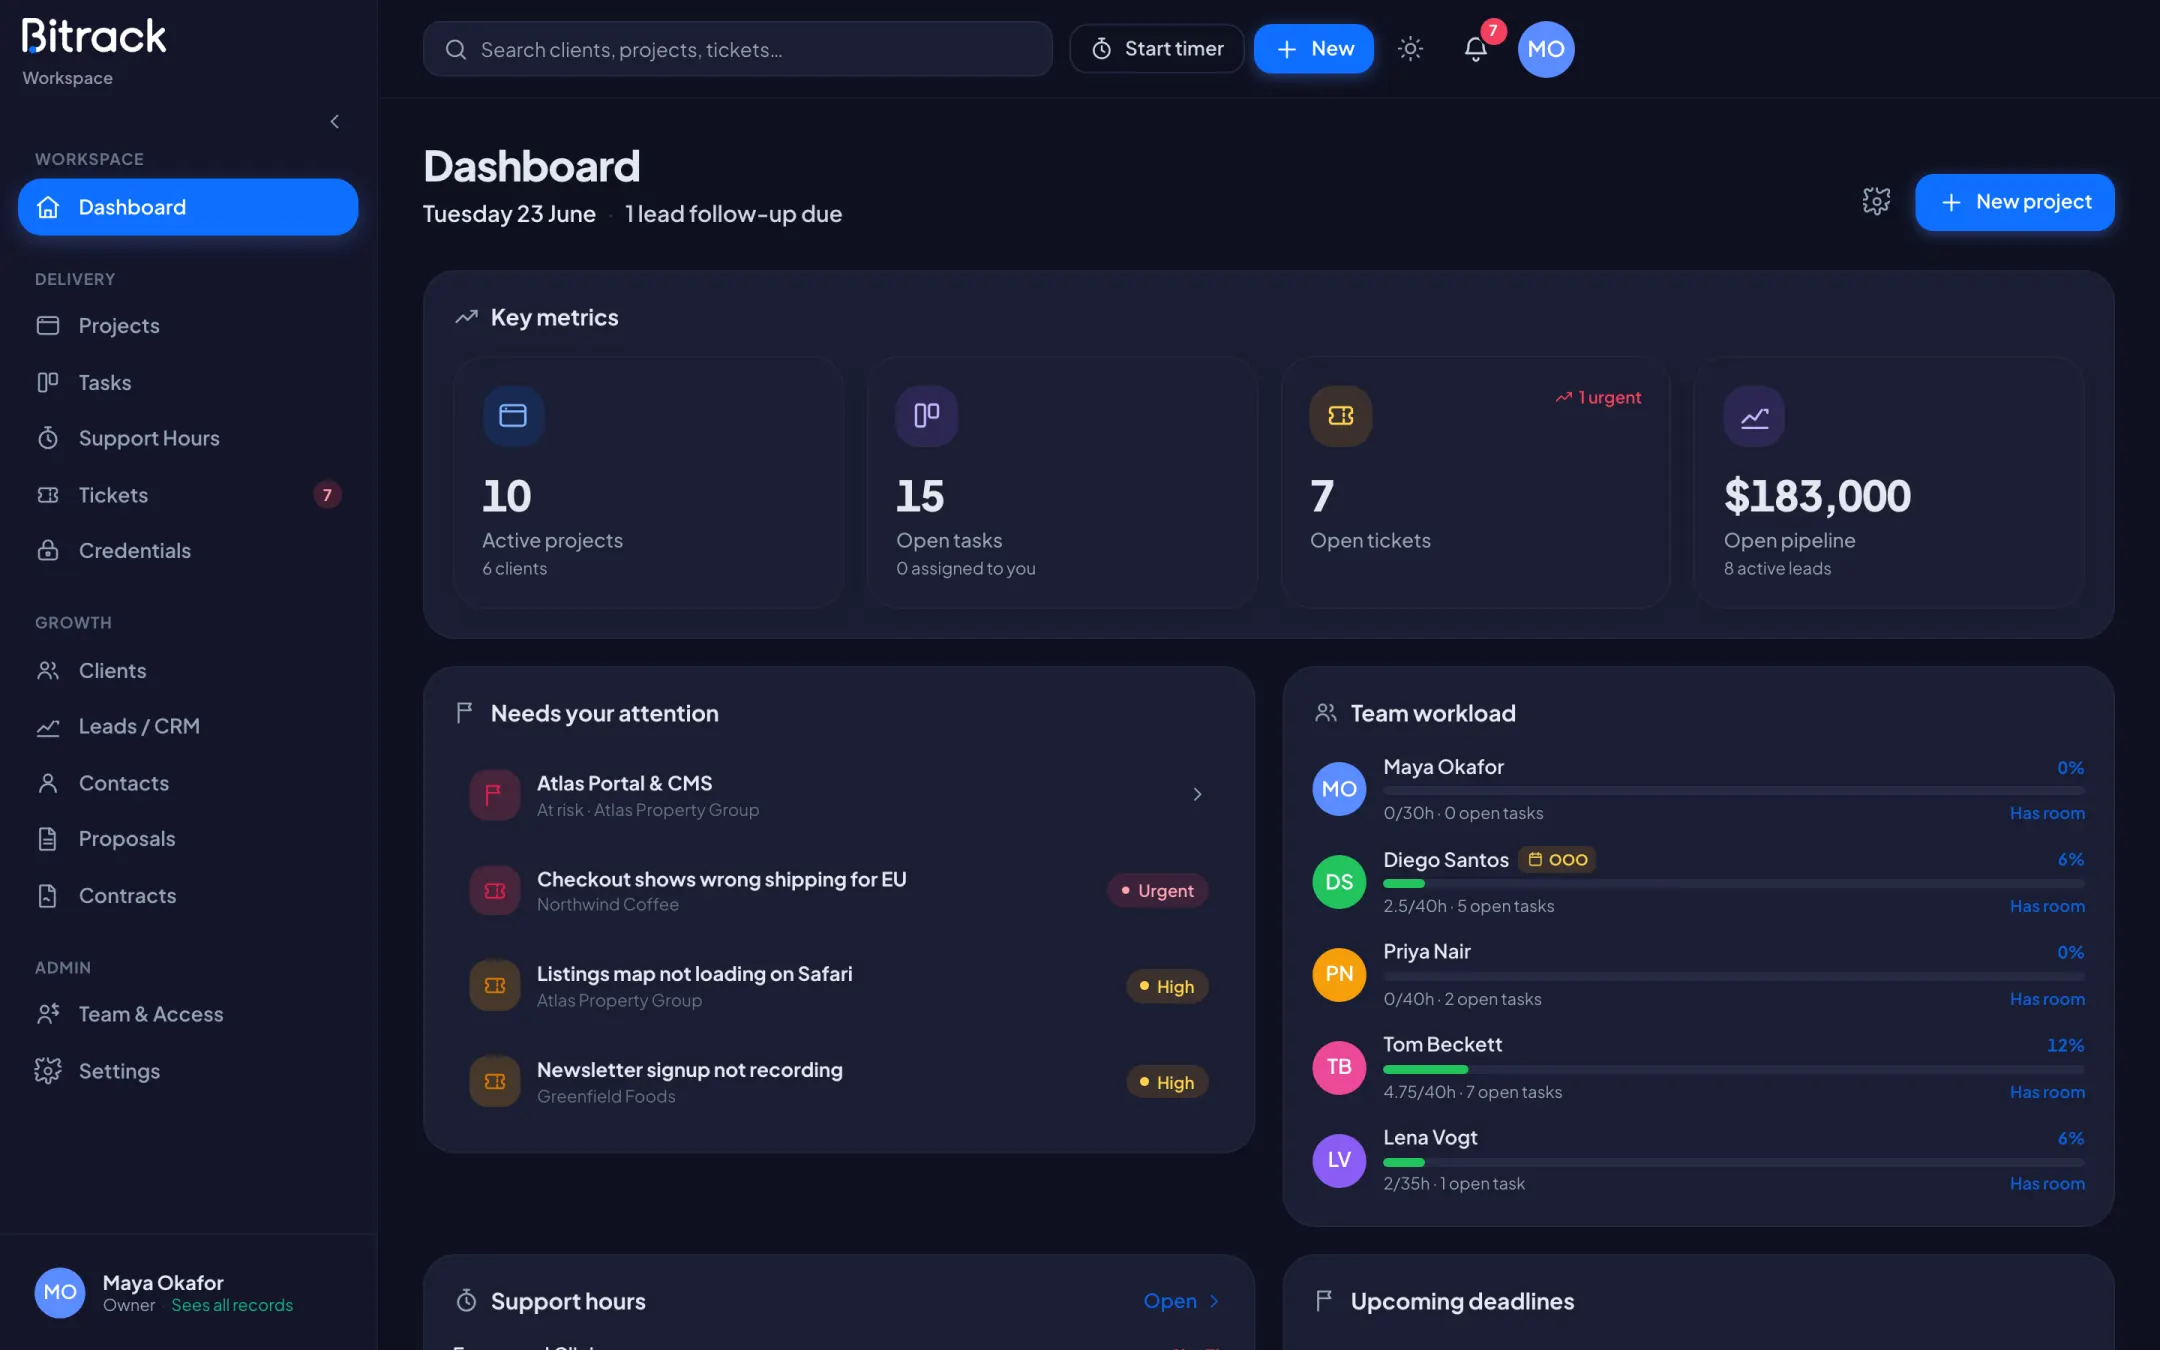Open Leads / CRM in the sidebar

point(188,727)
